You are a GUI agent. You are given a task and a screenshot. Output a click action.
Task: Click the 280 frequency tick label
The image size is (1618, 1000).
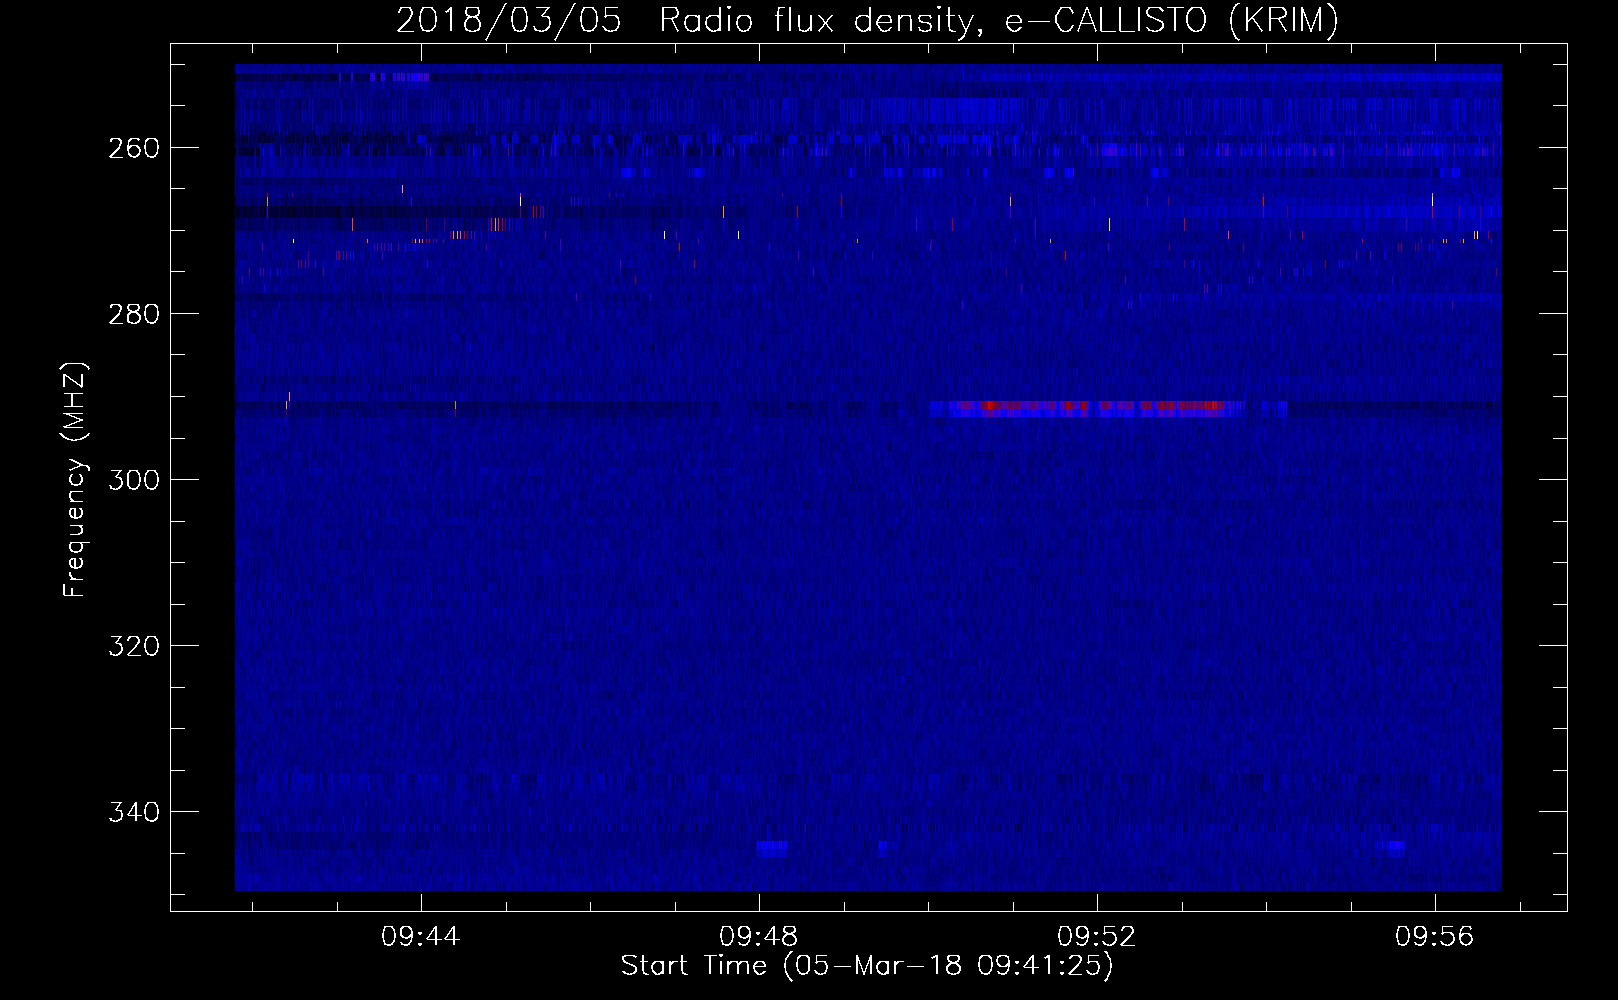click(x=134, y=314)
